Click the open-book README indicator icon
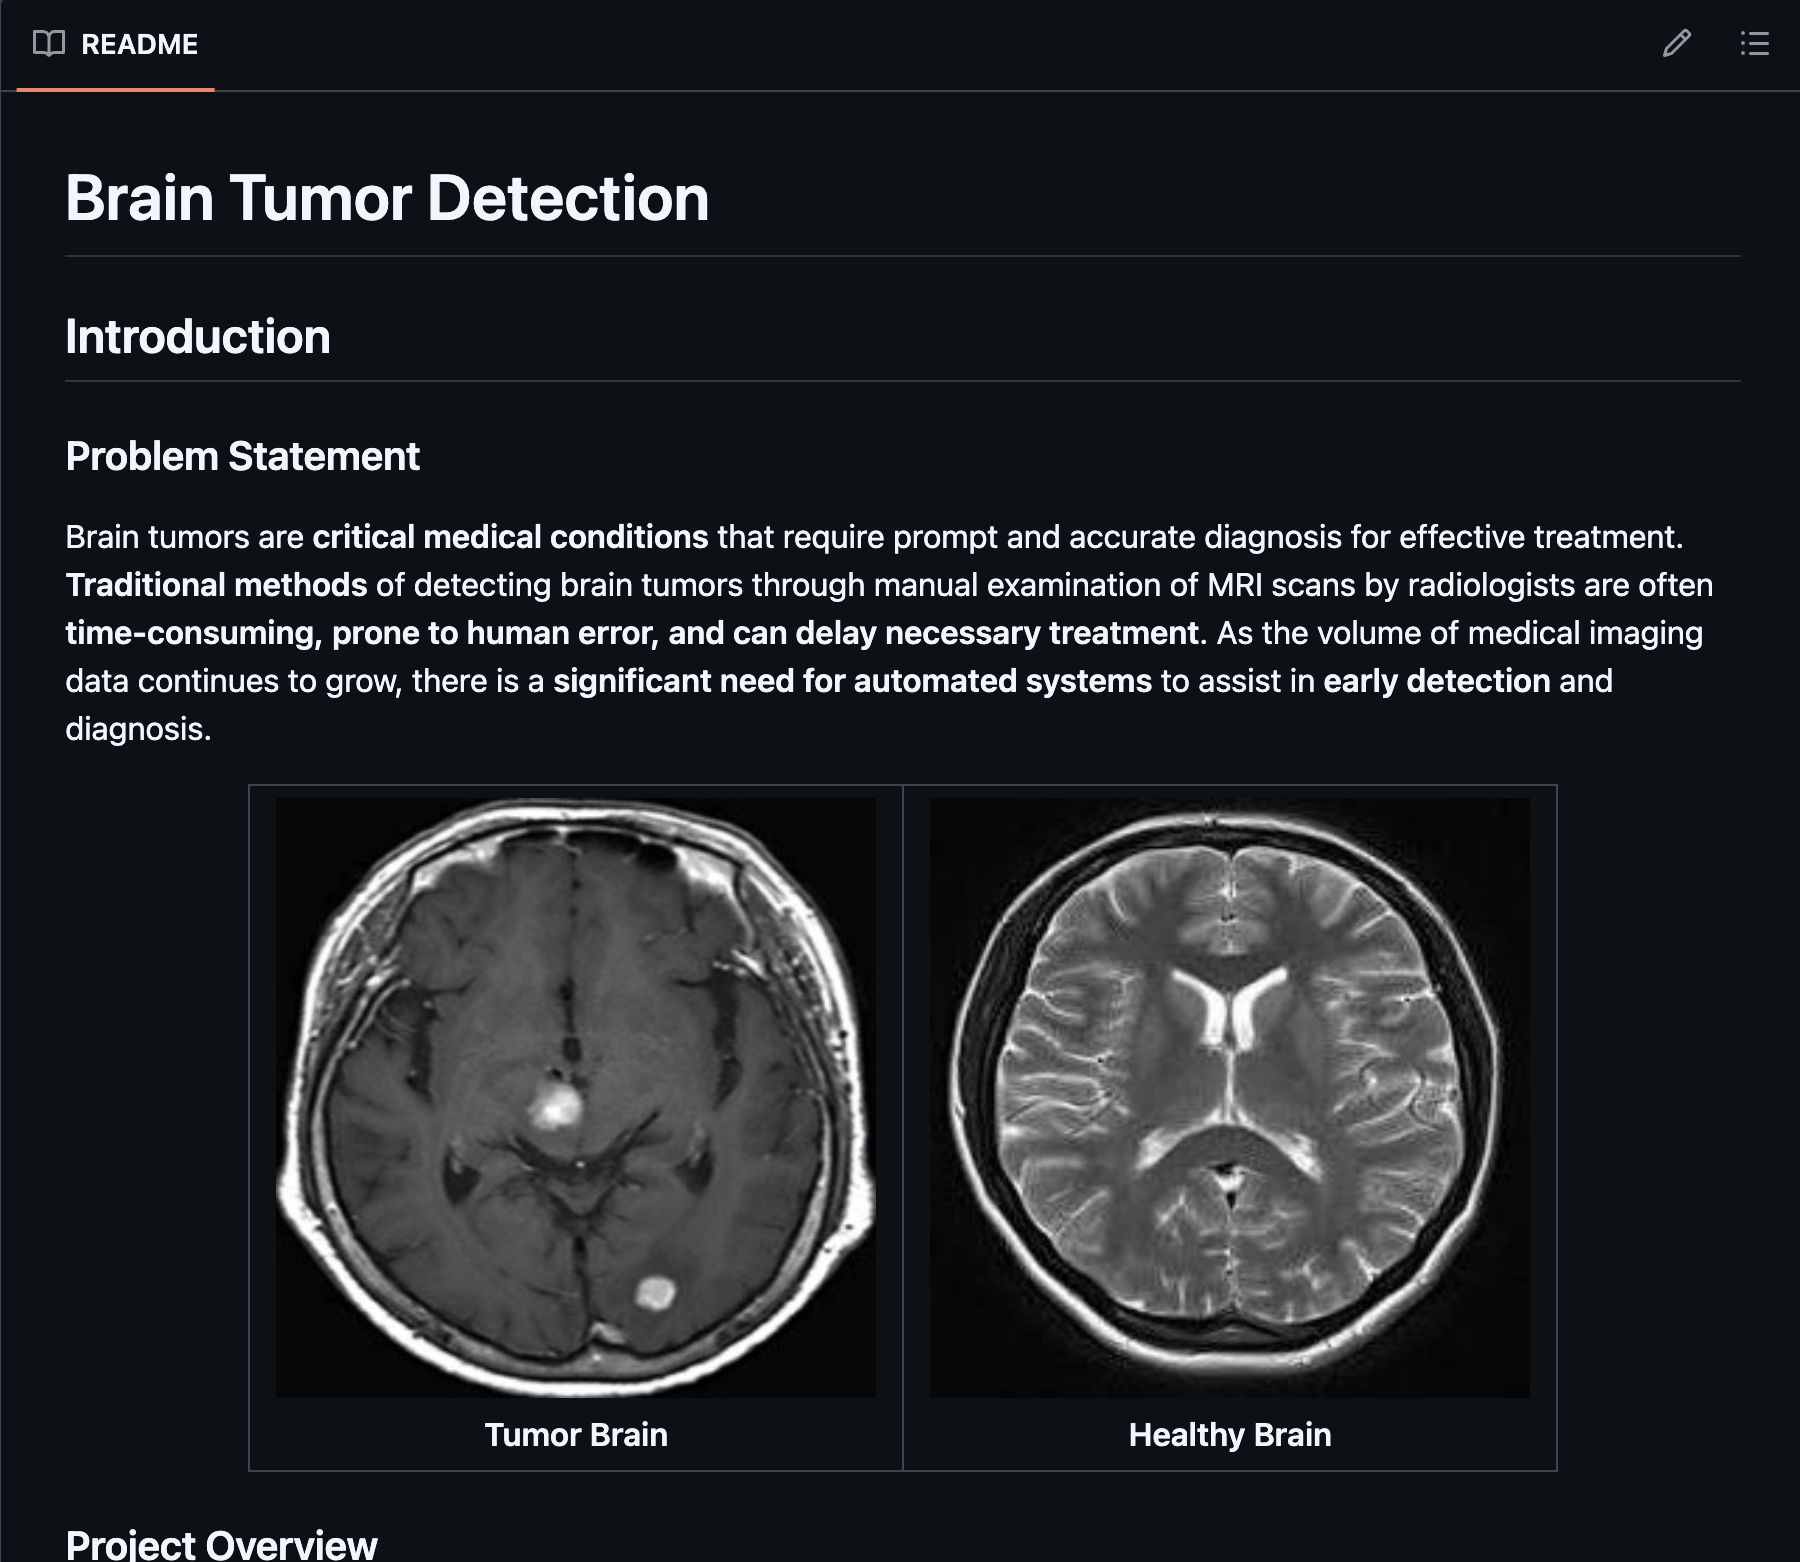This screenshot has width=1800, height=1562. click(x=48, y=43)
